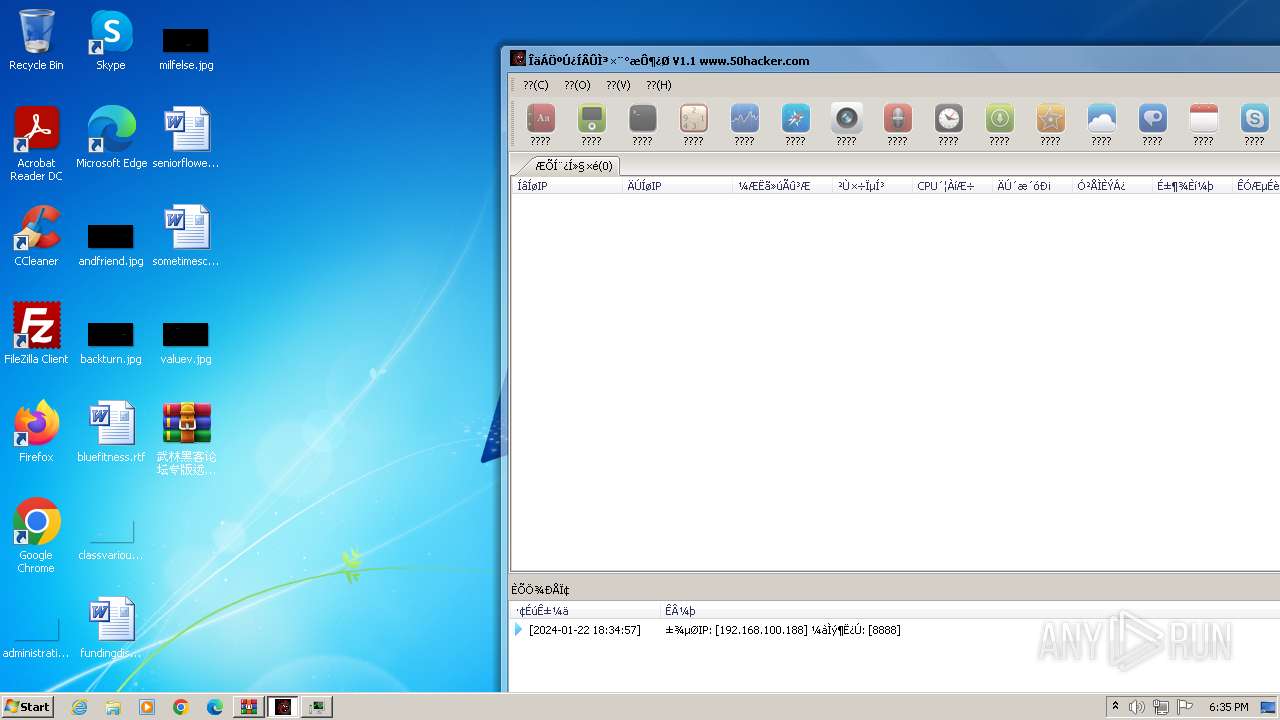Open the ??(C) menu
1280x720 pixels.
(x=536, y=85)
